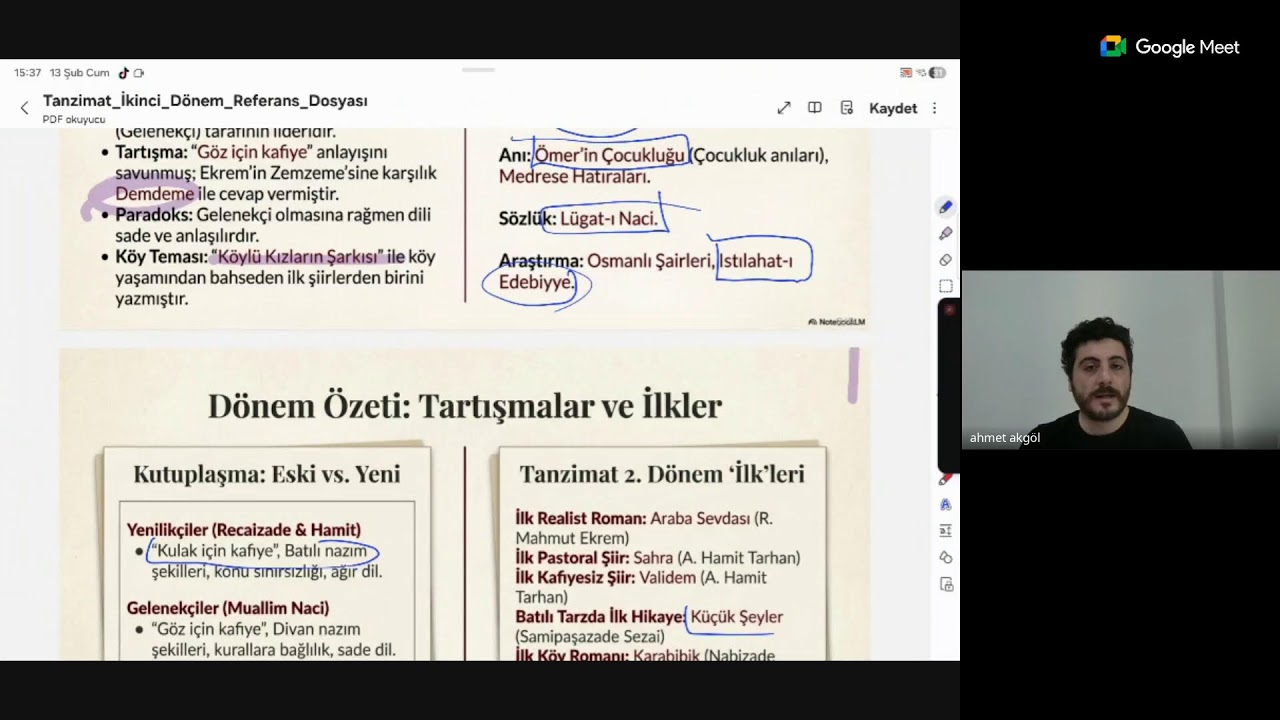Viewport: 1280px width, 720px height.
Task: Click the Google Meet logo
Action: (x=1170, y=47)
